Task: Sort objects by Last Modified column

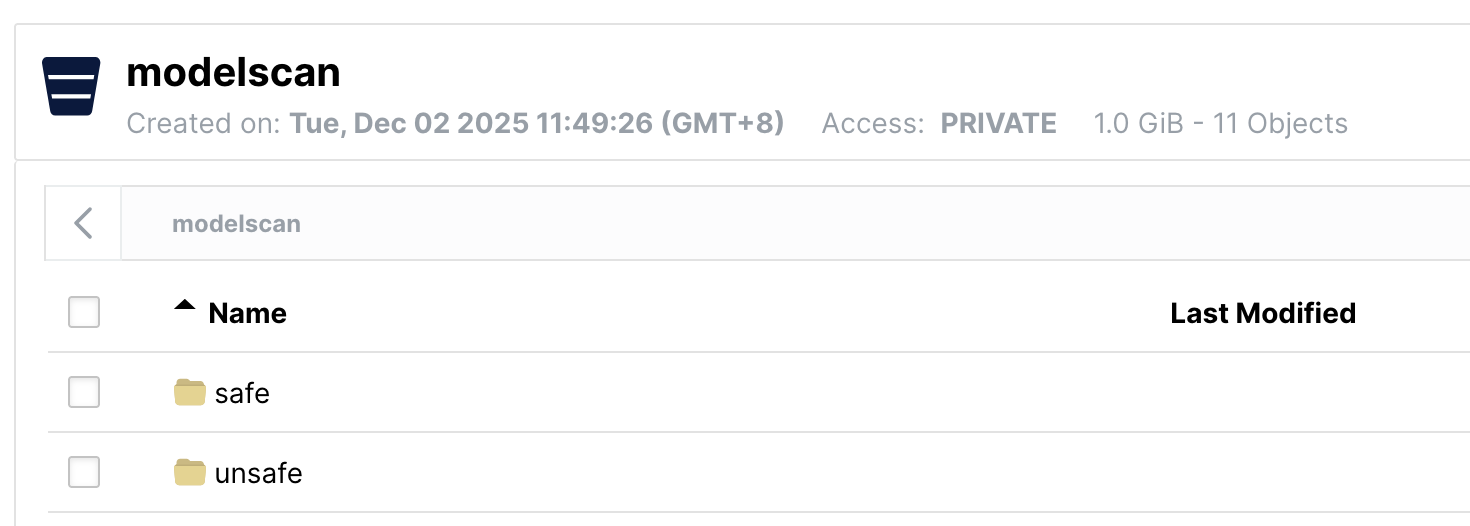Action: click(x=1262, y=313)
